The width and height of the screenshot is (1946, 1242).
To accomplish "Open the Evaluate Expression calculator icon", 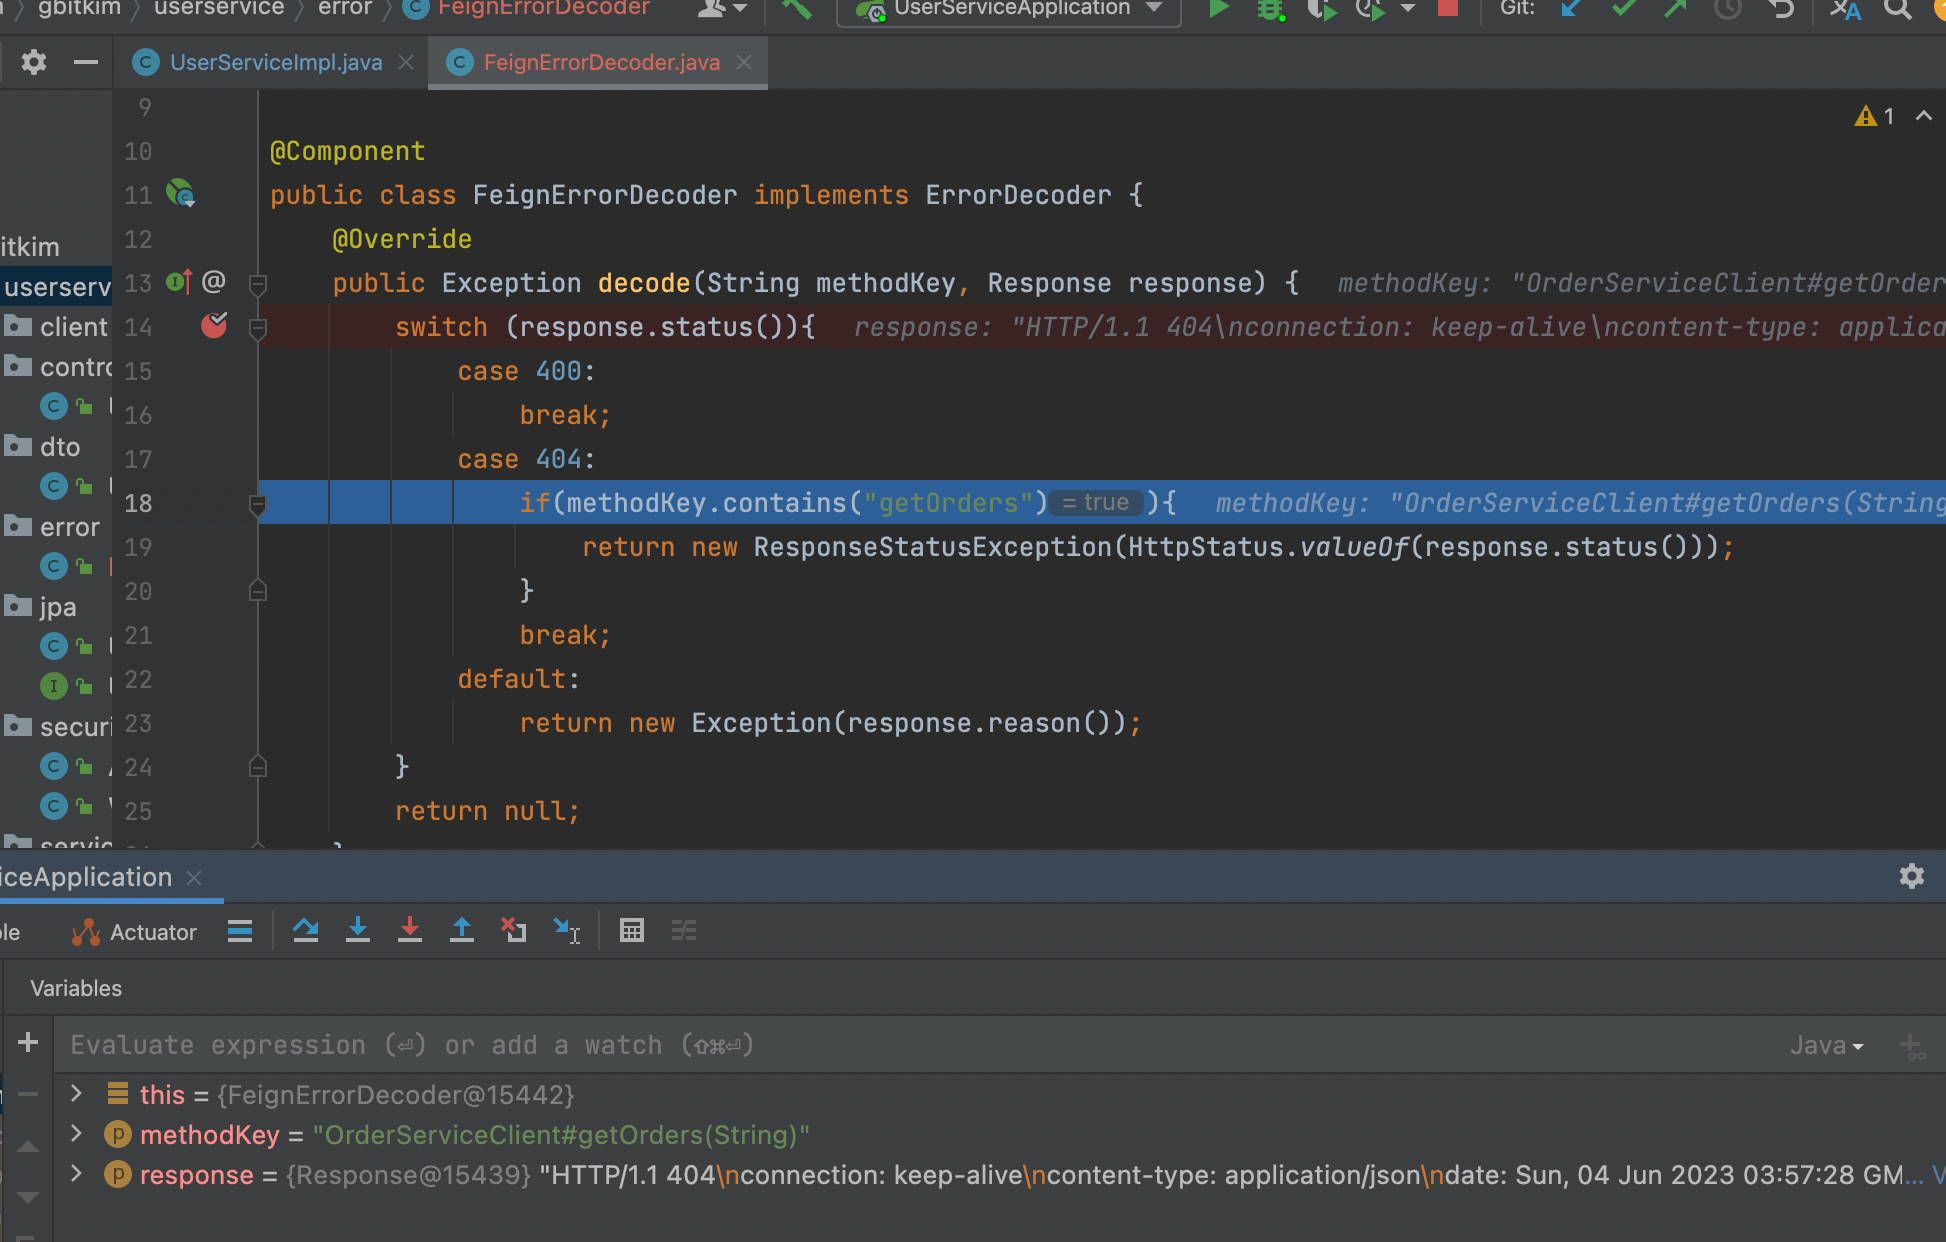I will pos(632,931).
